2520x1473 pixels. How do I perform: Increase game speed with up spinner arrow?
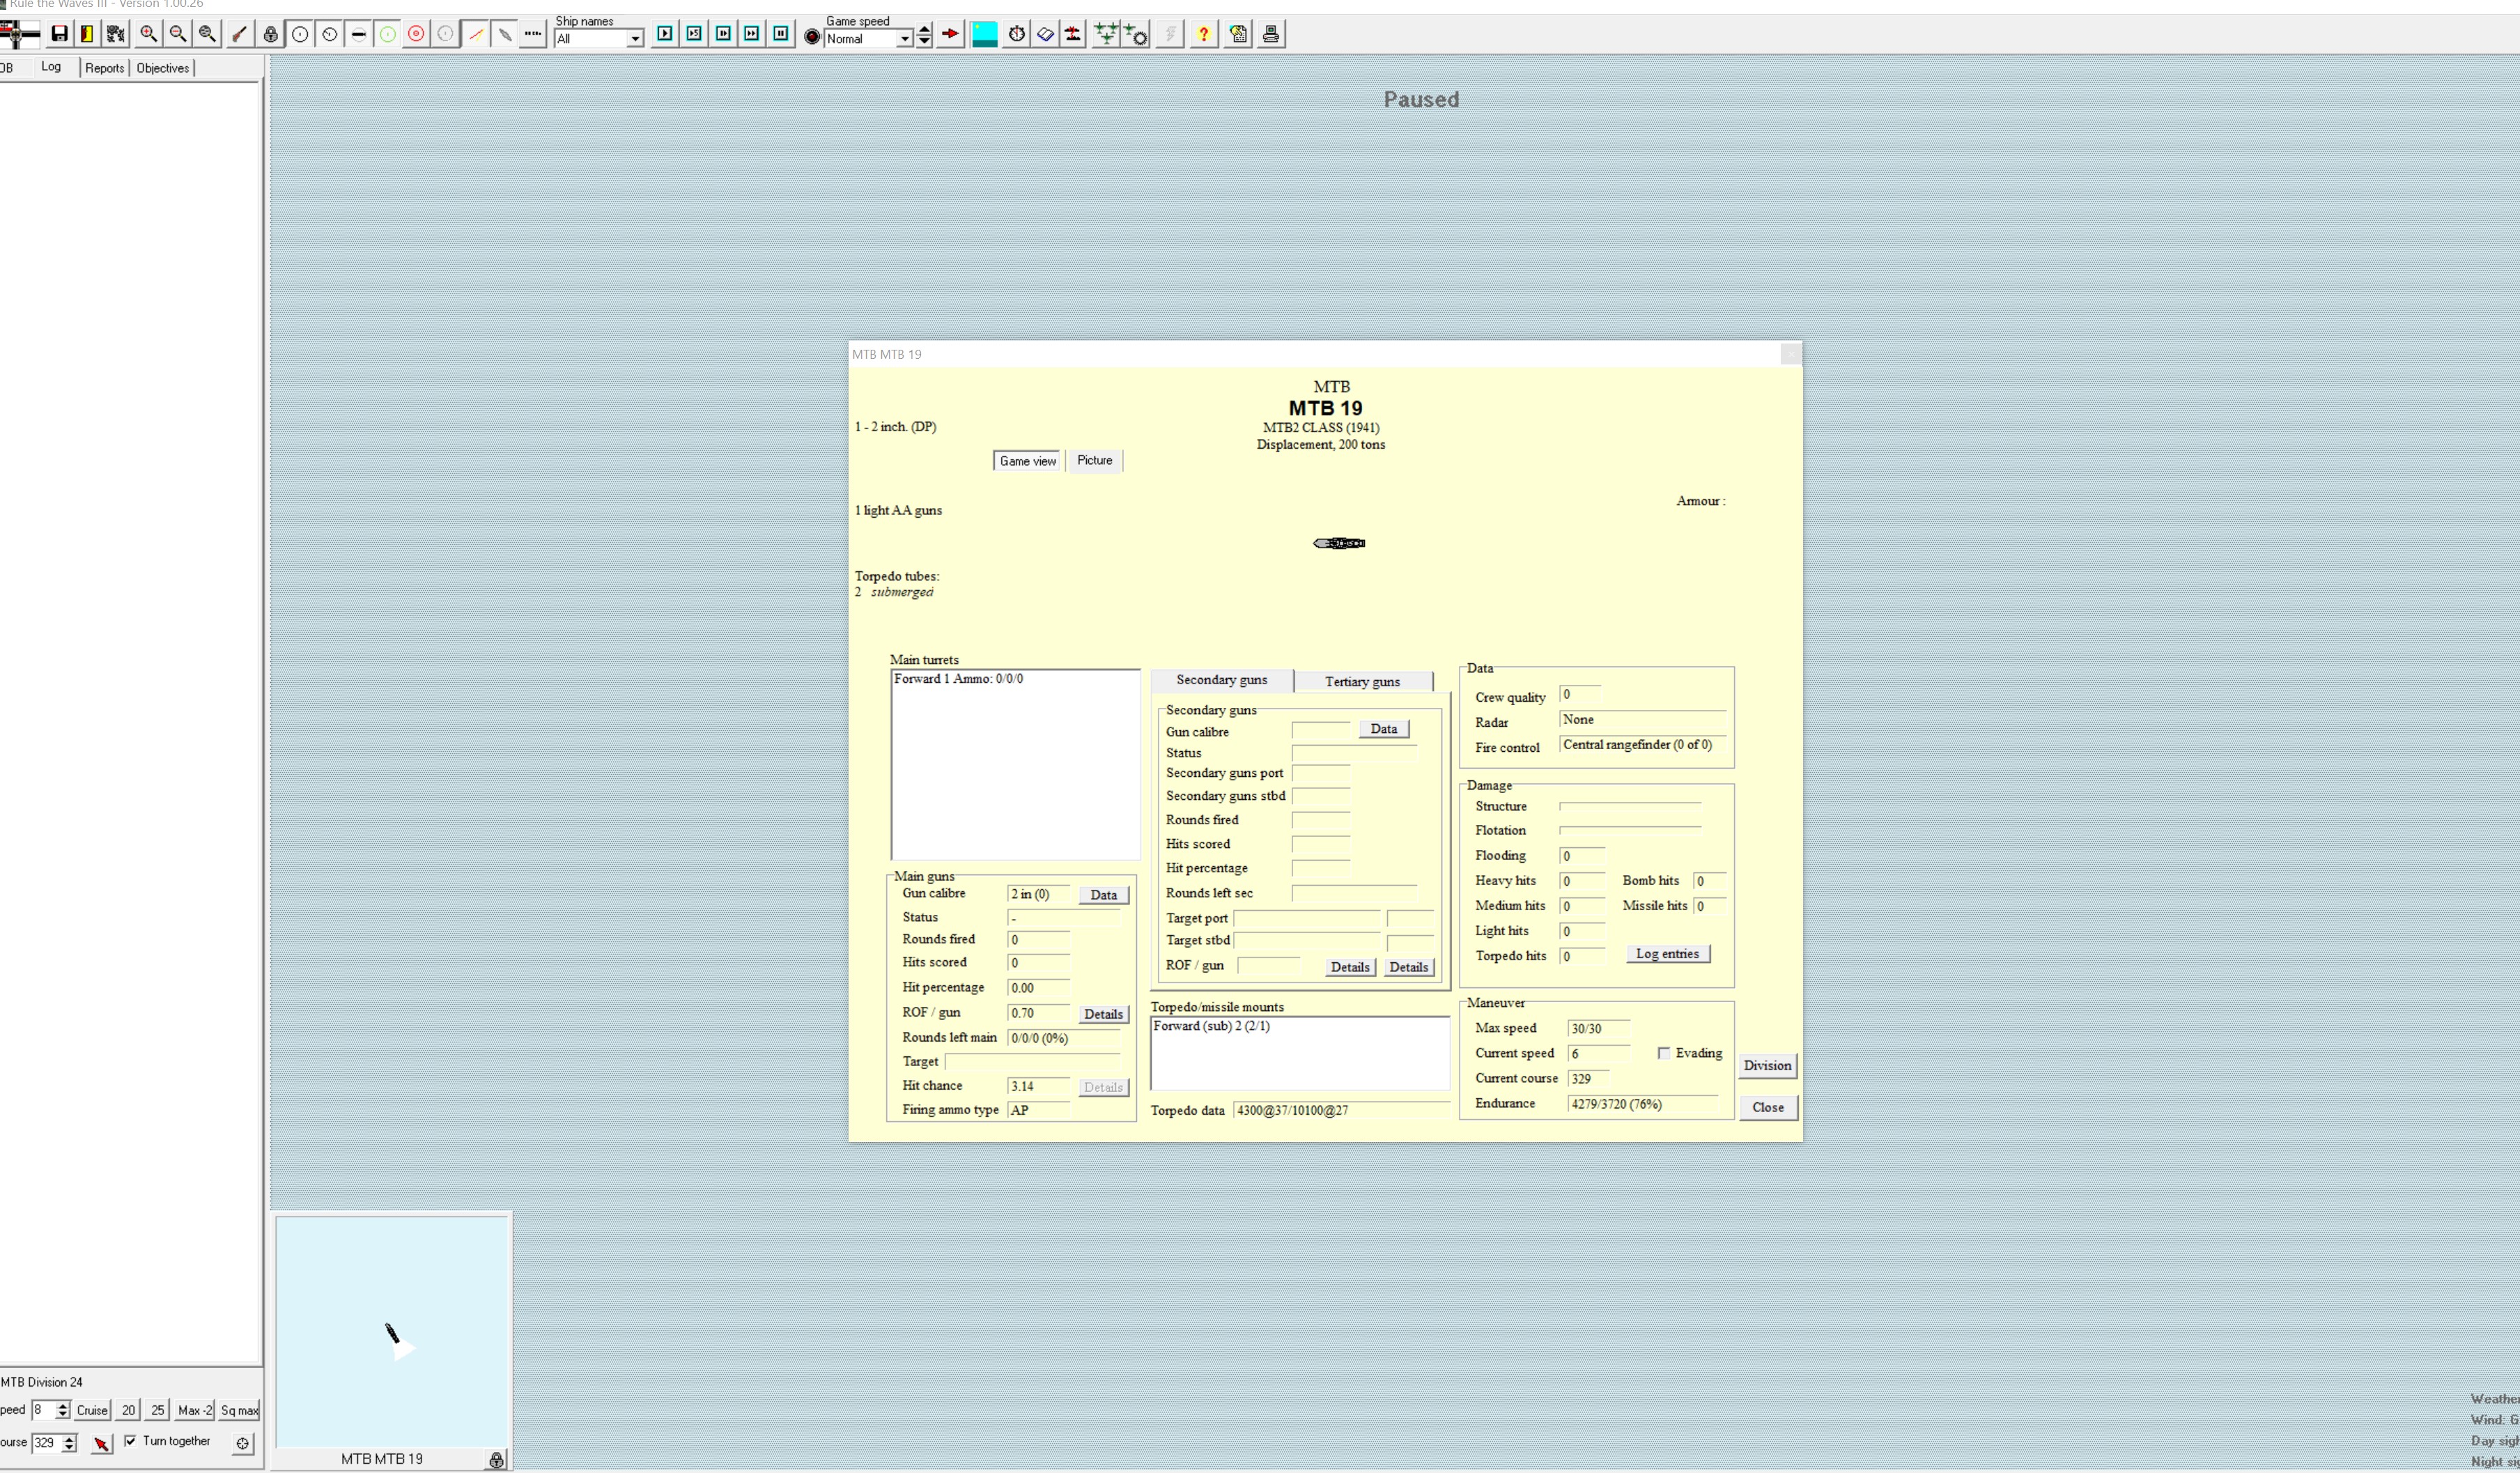[924, 29]
